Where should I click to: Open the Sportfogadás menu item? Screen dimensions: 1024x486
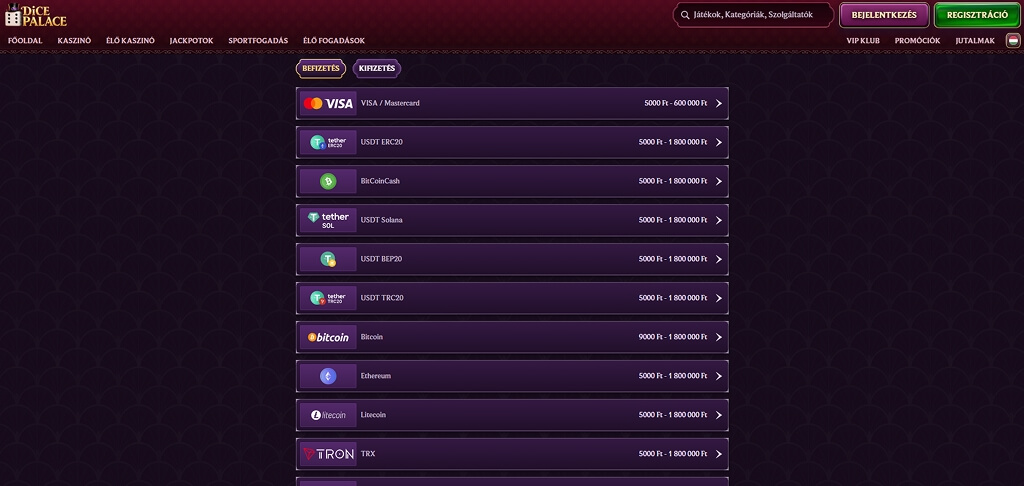[x=258, y=40]
